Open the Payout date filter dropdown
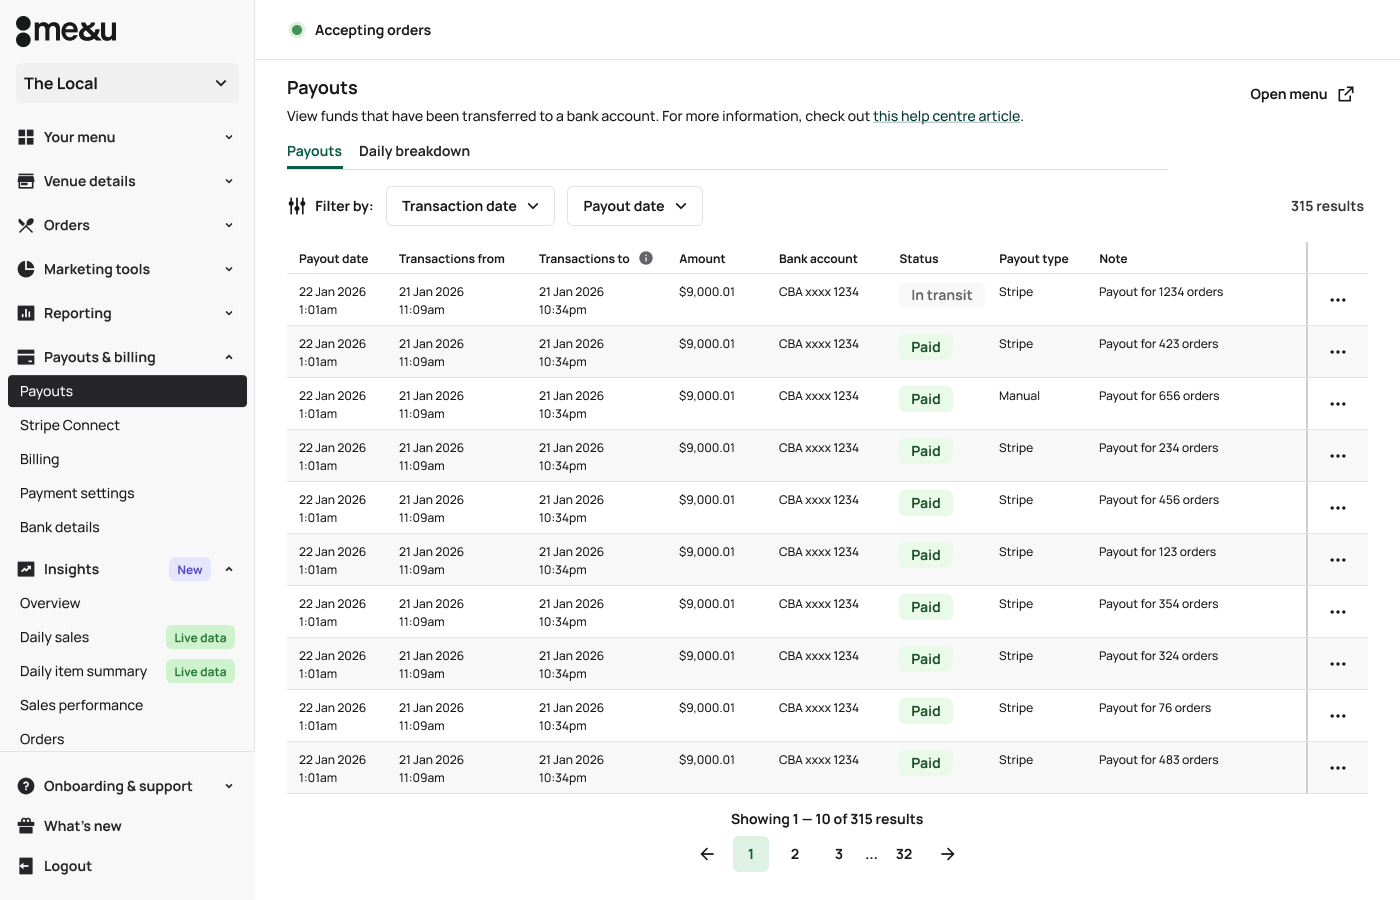Viewport: 1400px width, 900px height. point(634,206)
